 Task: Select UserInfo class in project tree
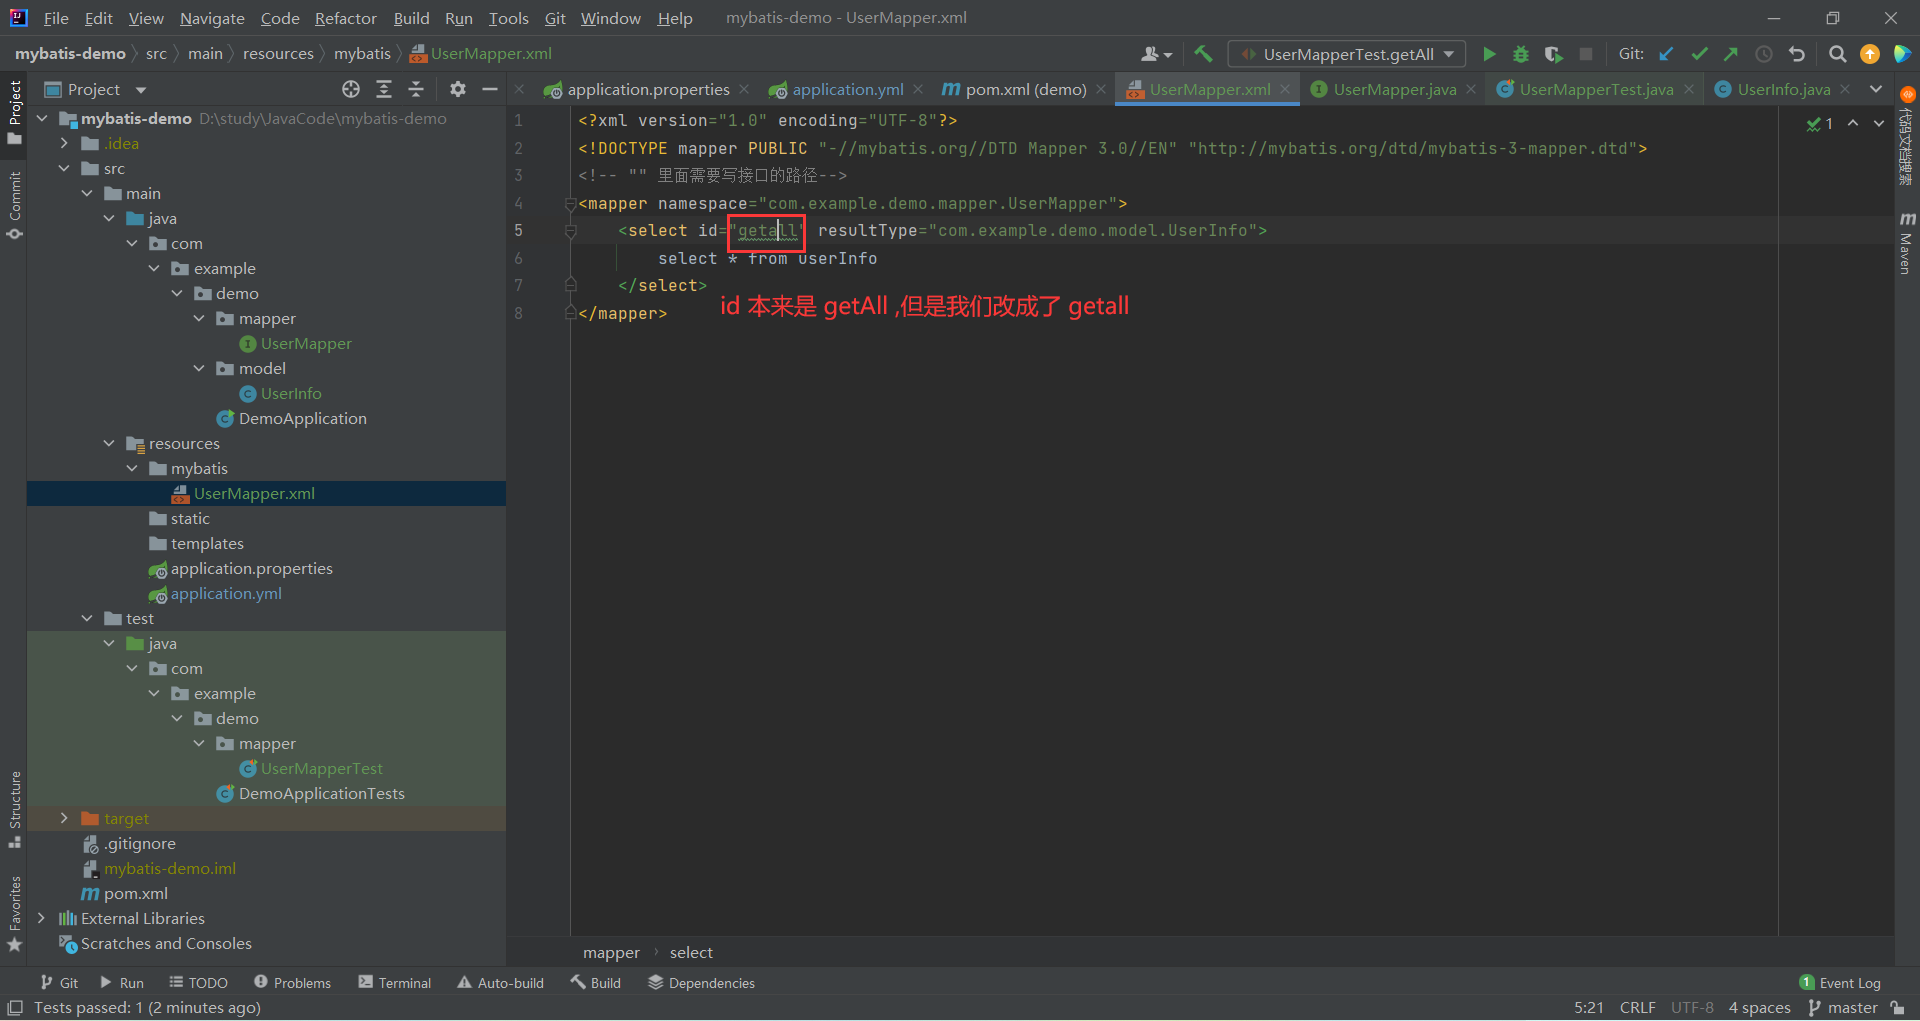pyautogui.click(x=291, y=393)
